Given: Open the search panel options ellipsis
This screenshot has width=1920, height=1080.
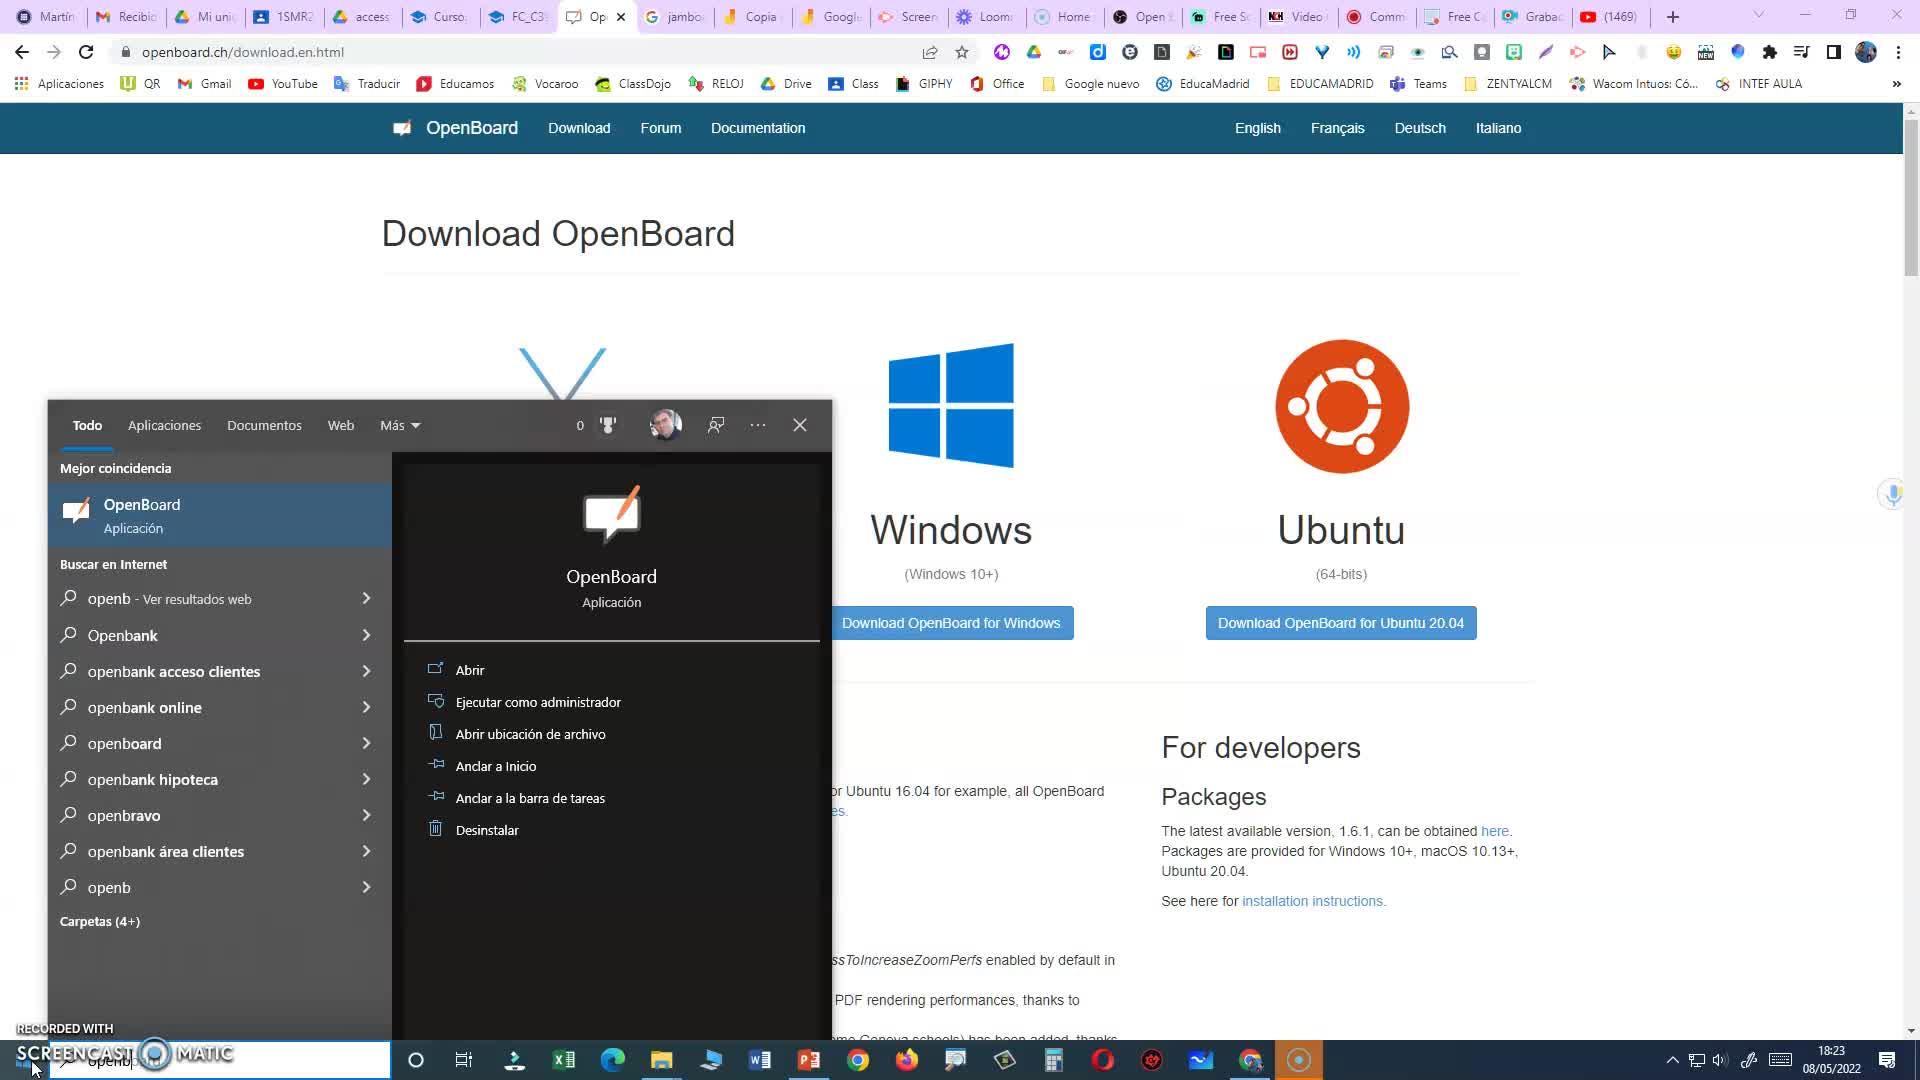Looking at the screenshot, I should click(x=758, y=425).
